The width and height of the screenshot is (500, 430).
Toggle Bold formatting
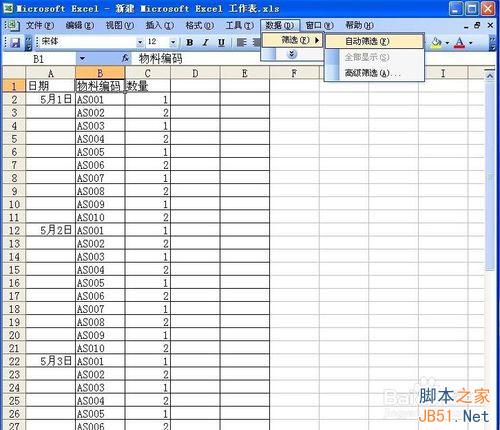pos(190,42)
